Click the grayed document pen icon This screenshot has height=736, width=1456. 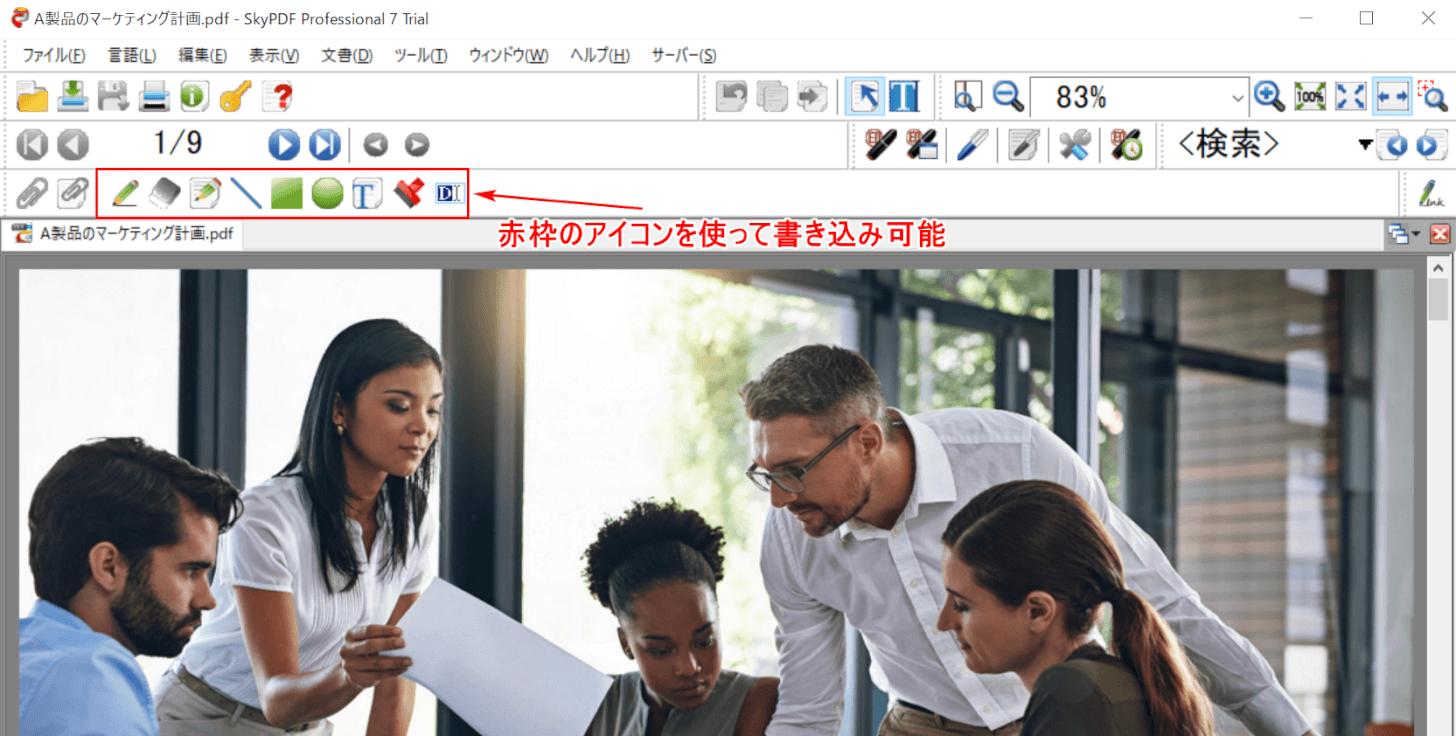point(1023,145)
